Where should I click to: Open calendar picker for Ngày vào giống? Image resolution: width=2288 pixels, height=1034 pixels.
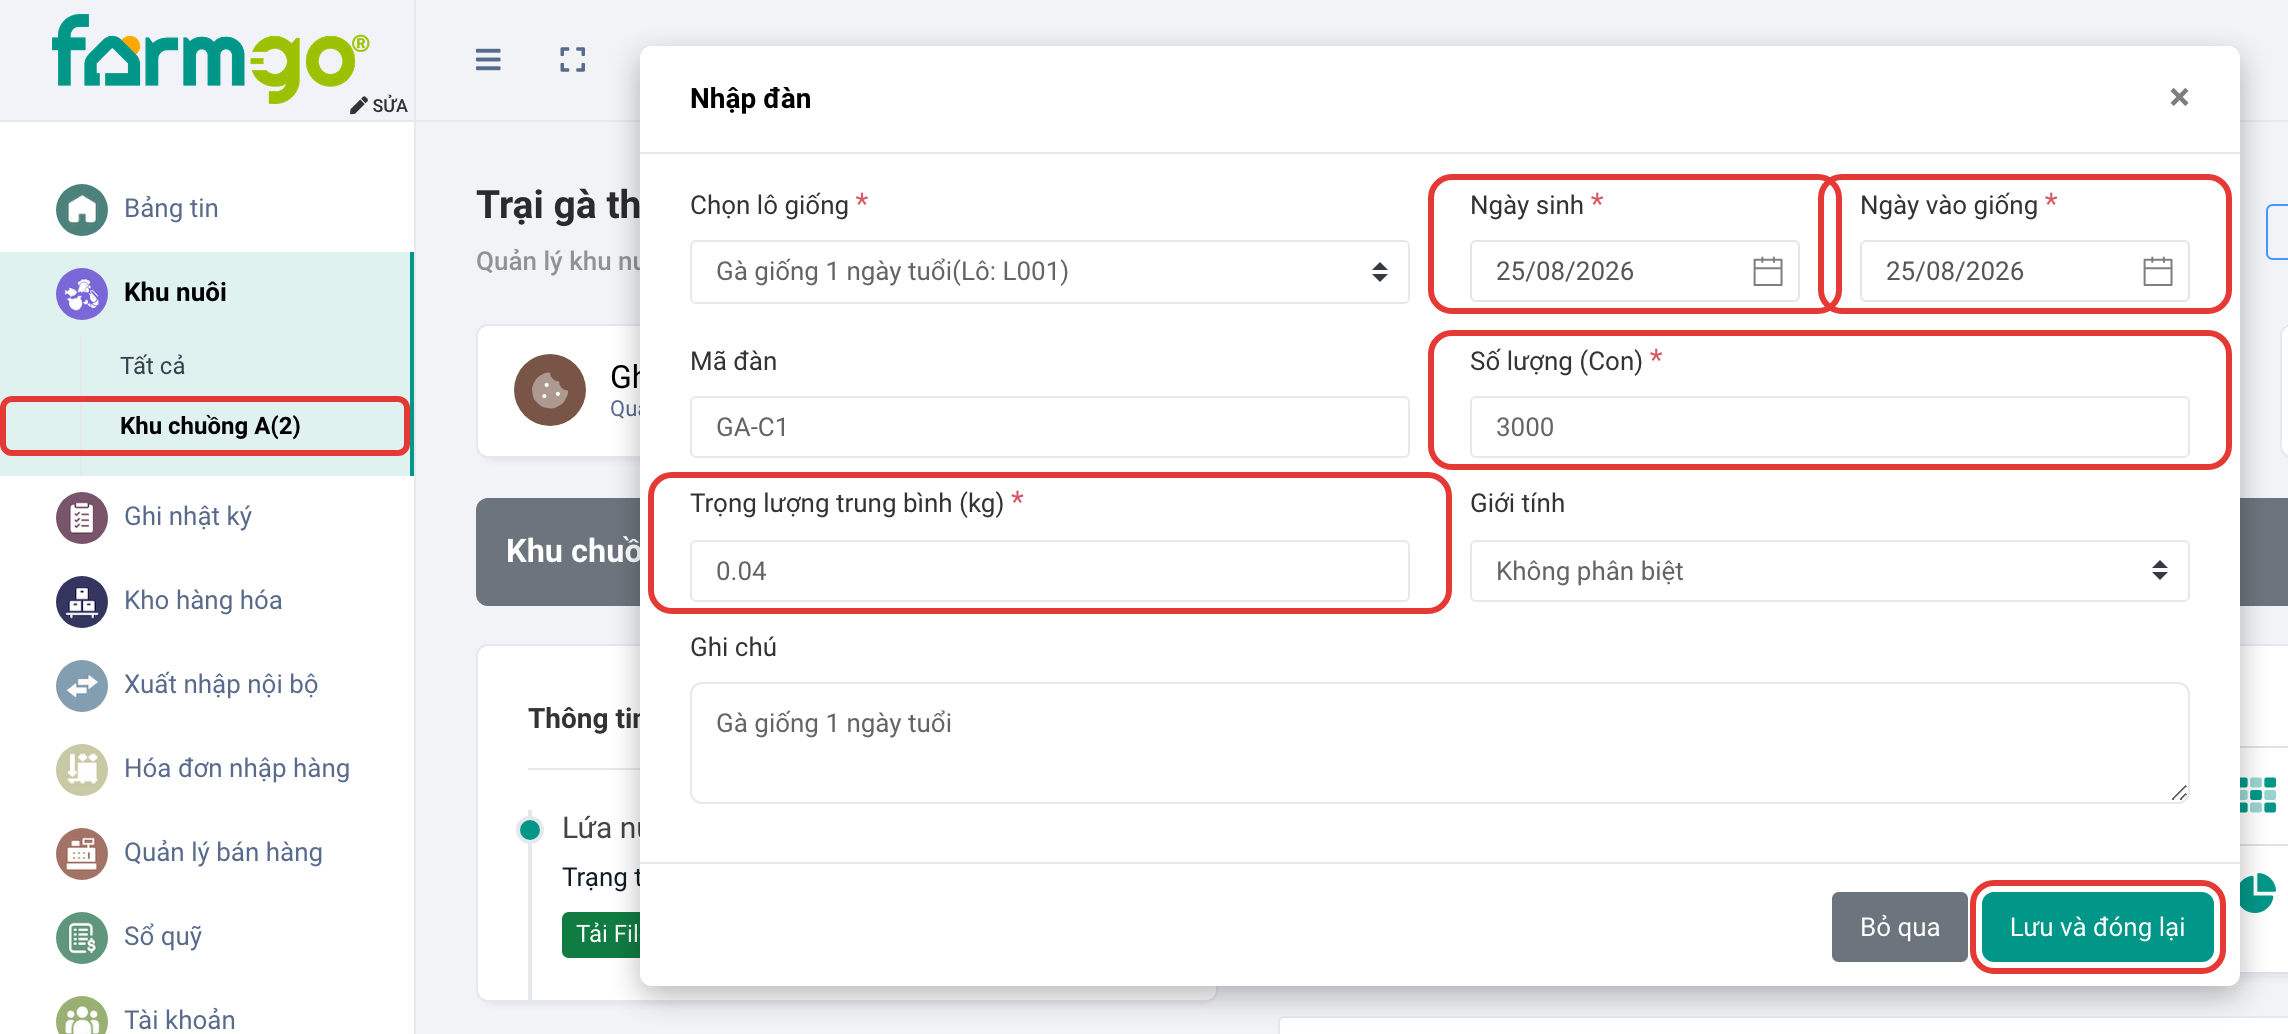point(2158,271)
